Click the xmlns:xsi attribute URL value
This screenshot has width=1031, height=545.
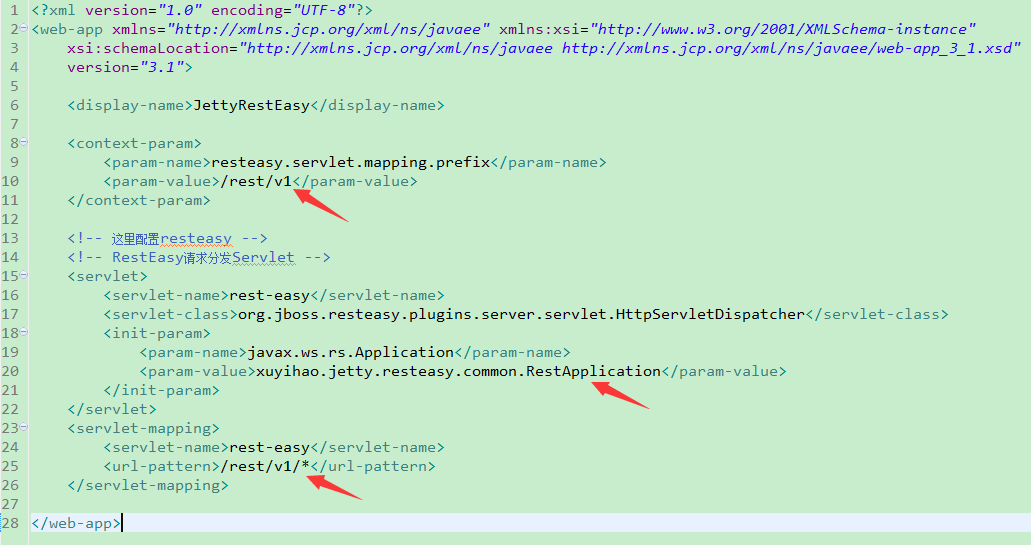[782, 29]
